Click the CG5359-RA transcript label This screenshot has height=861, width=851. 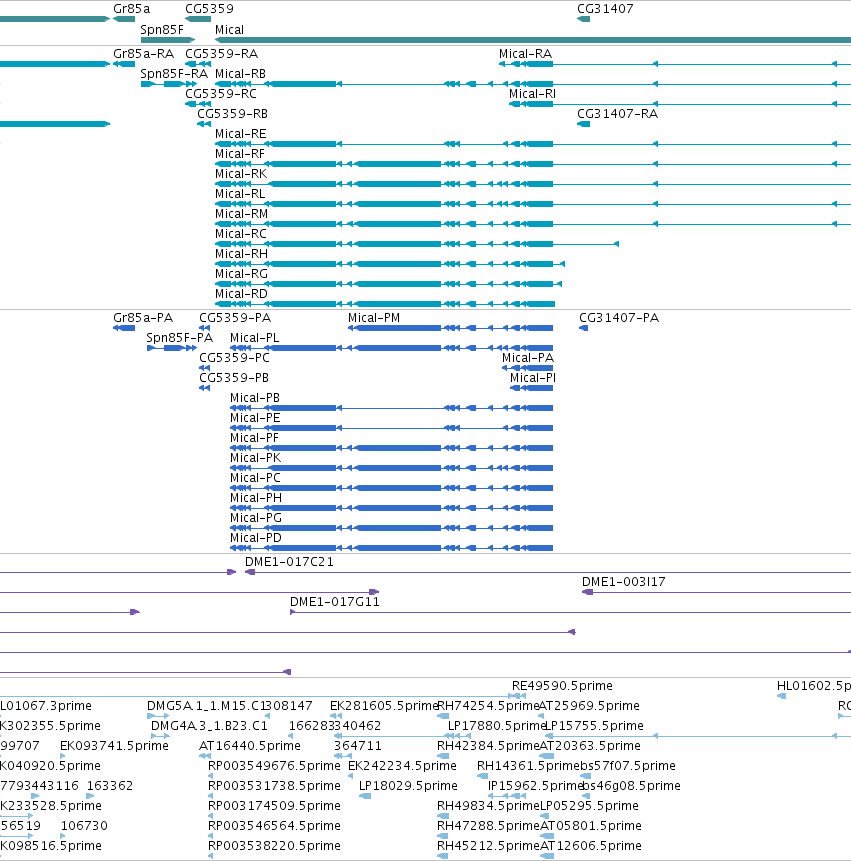[221, 54]
